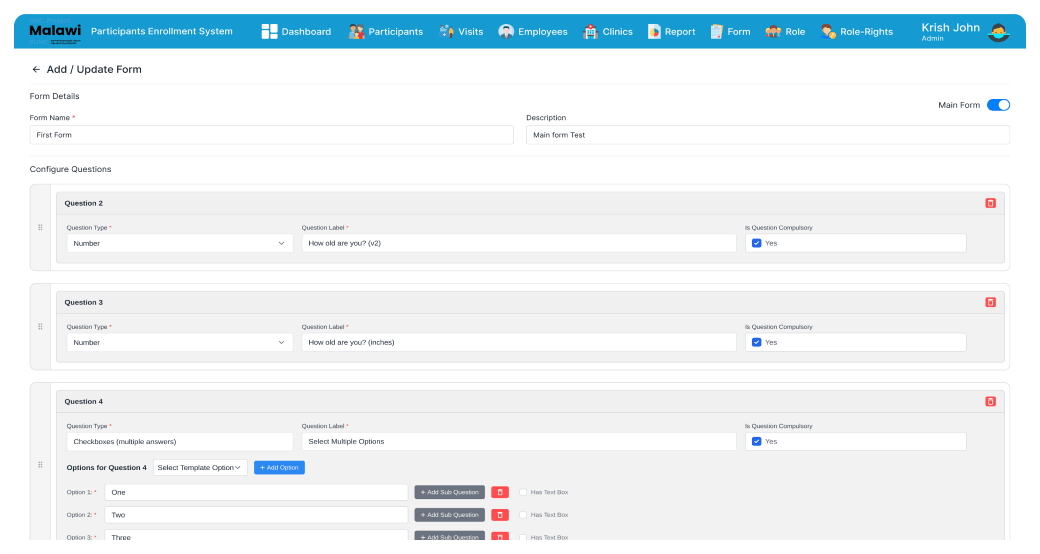
Task: Edit Question 4 label Select Multiple Options
Action: (519, 442)
